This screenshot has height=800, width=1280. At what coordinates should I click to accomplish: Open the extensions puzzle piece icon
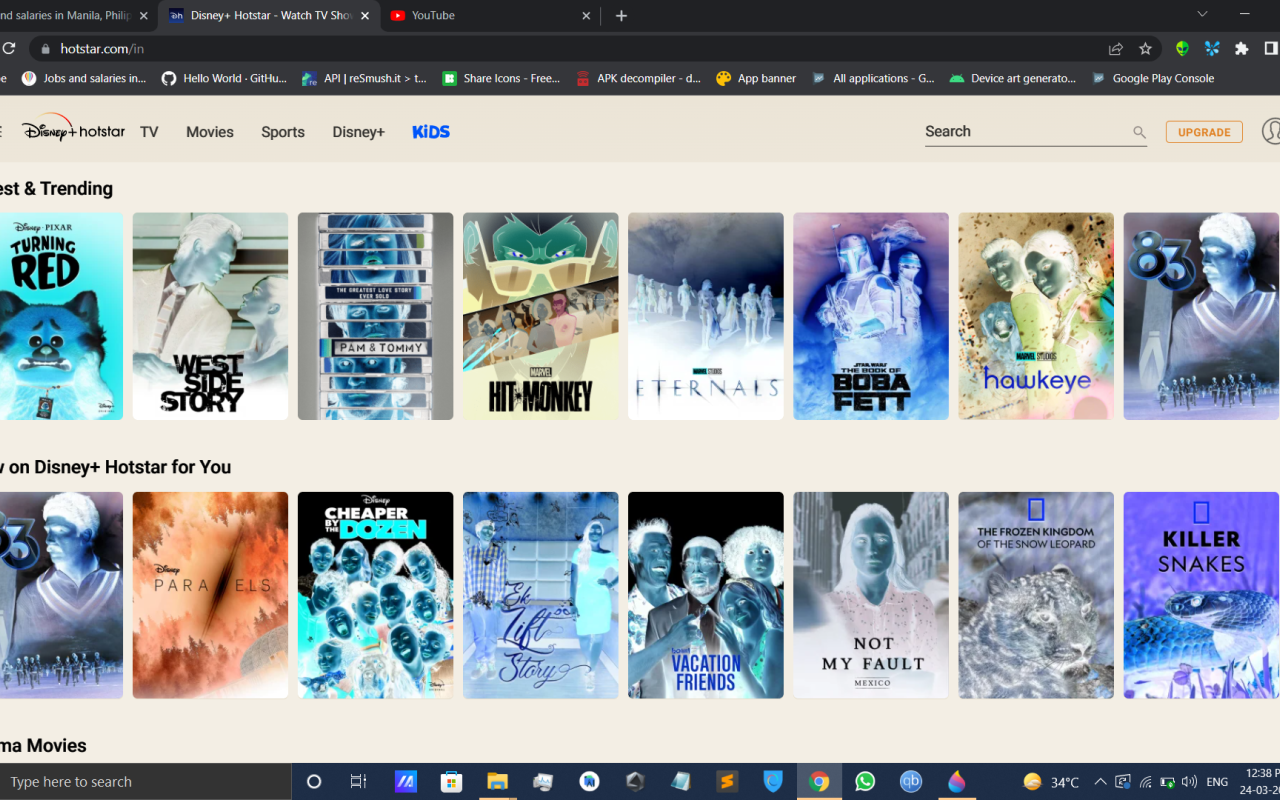pyautogui.click(x=1241, y=48)
